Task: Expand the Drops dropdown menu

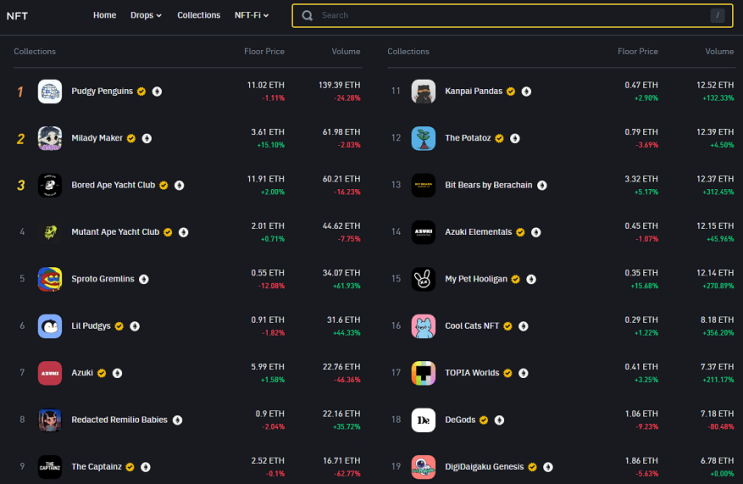Action: click(x=146, y=15)
